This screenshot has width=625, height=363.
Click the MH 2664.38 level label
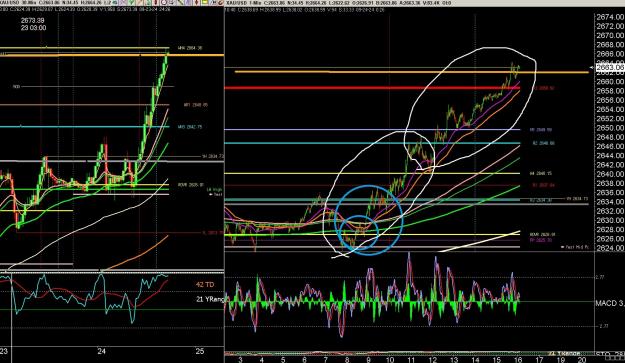click(190, 48)
